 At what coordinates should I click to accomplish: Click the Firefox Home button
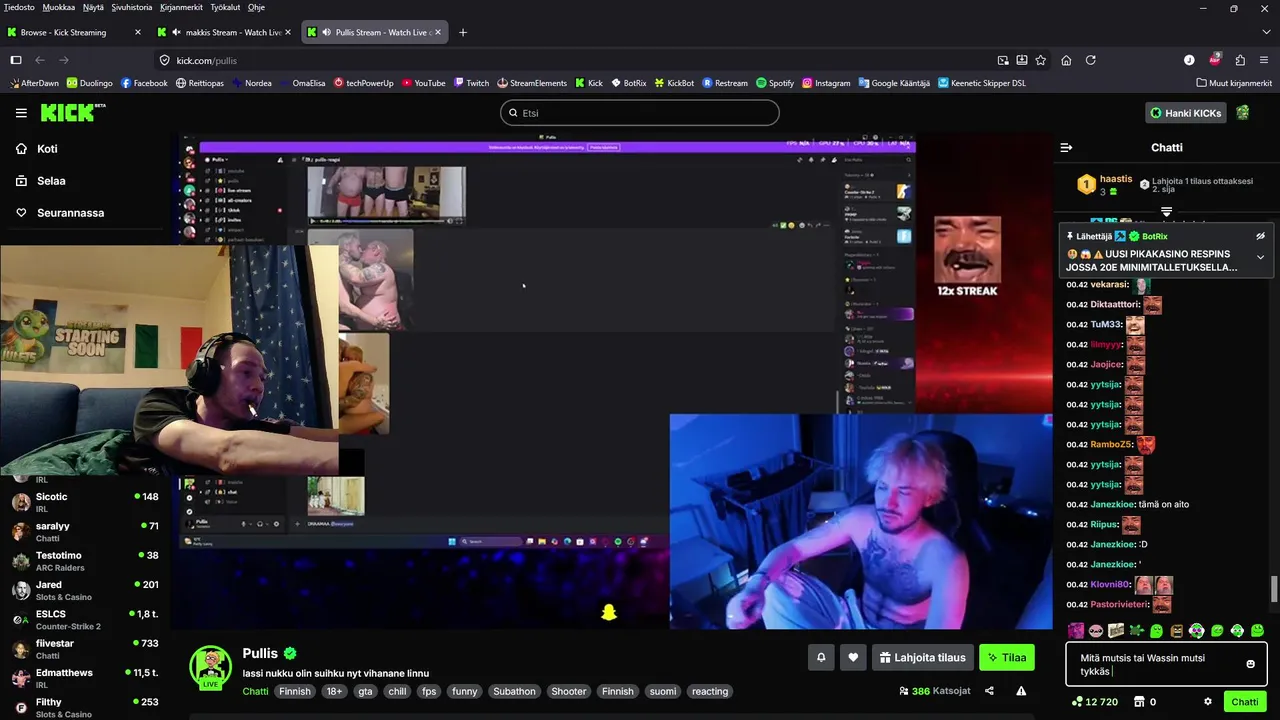(1066, 60)
